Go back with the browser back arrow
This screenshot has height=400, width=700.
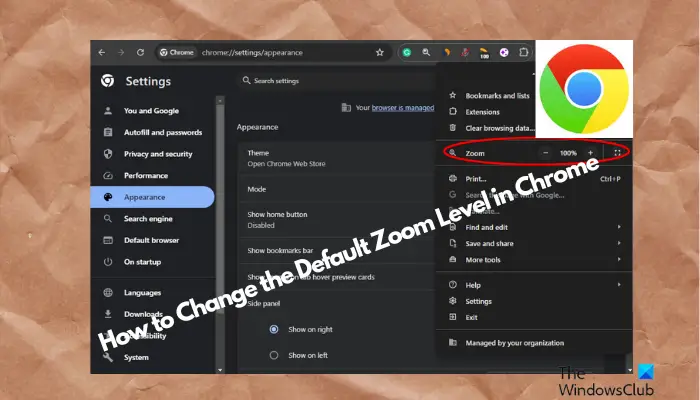pos(102,52)
